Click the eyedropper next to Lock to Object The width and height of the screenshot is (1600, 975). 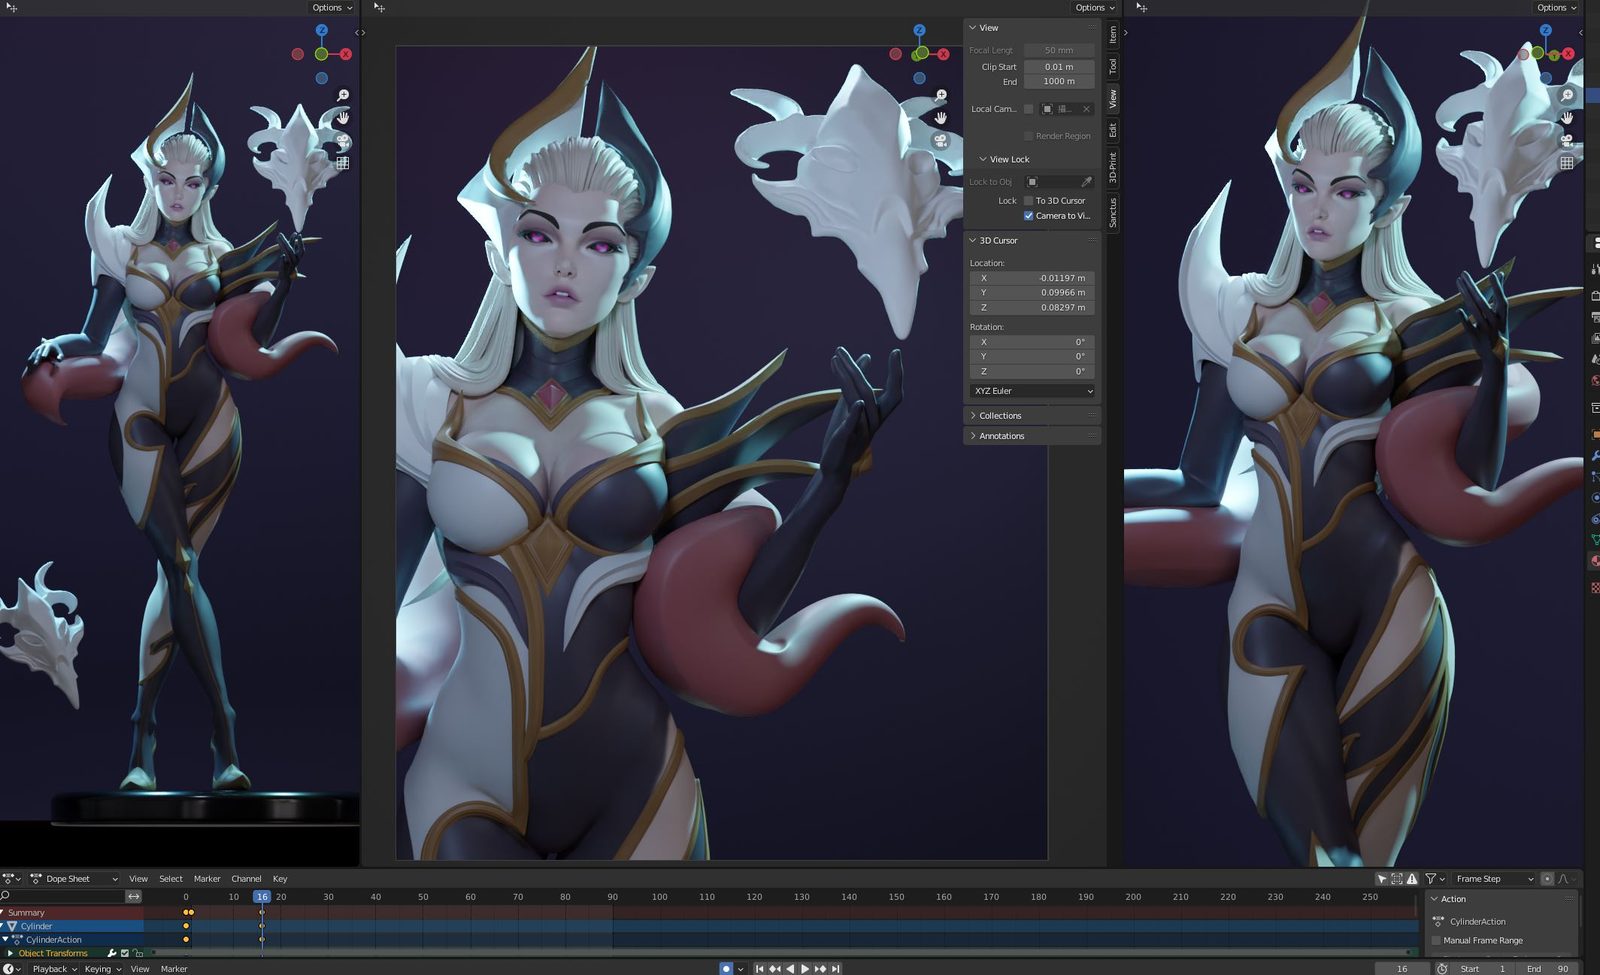point(1086,182)
